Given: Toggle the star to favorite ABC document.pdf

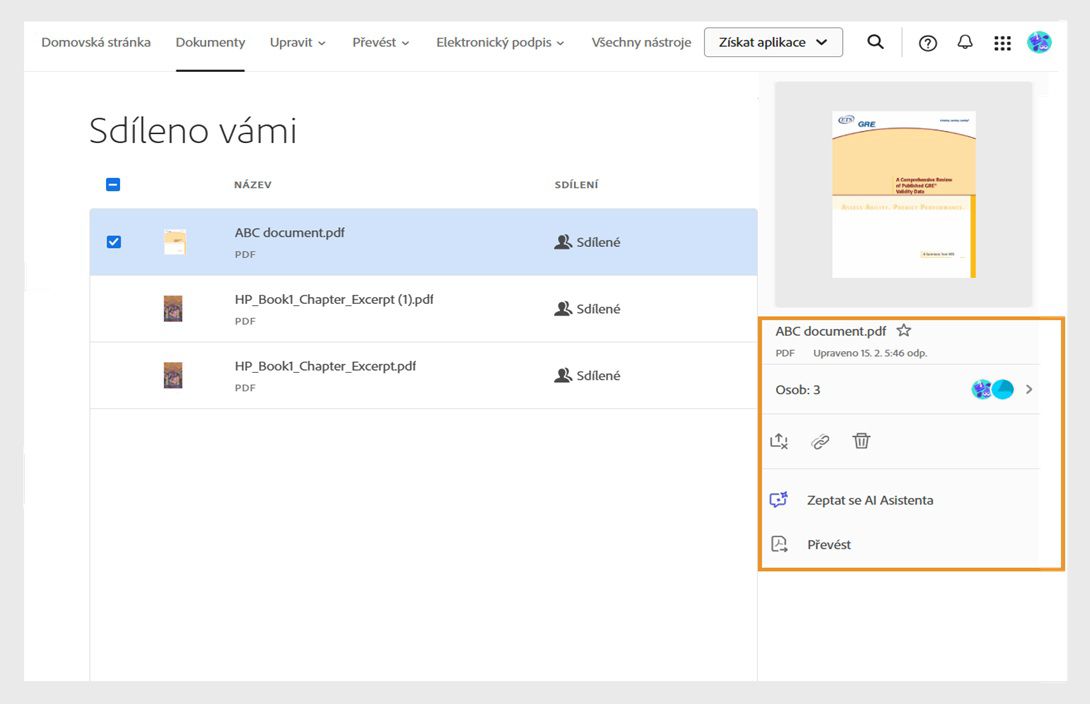Looking at the screenshot, I should (903, 330).
